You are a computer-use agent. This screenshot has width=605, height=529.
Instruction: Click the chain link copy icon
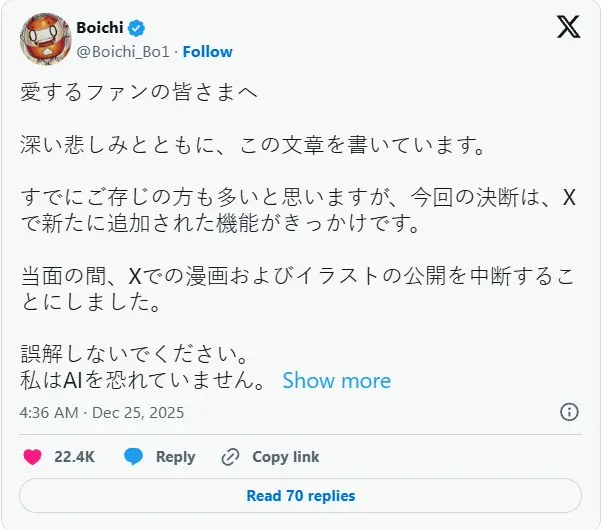230,457
